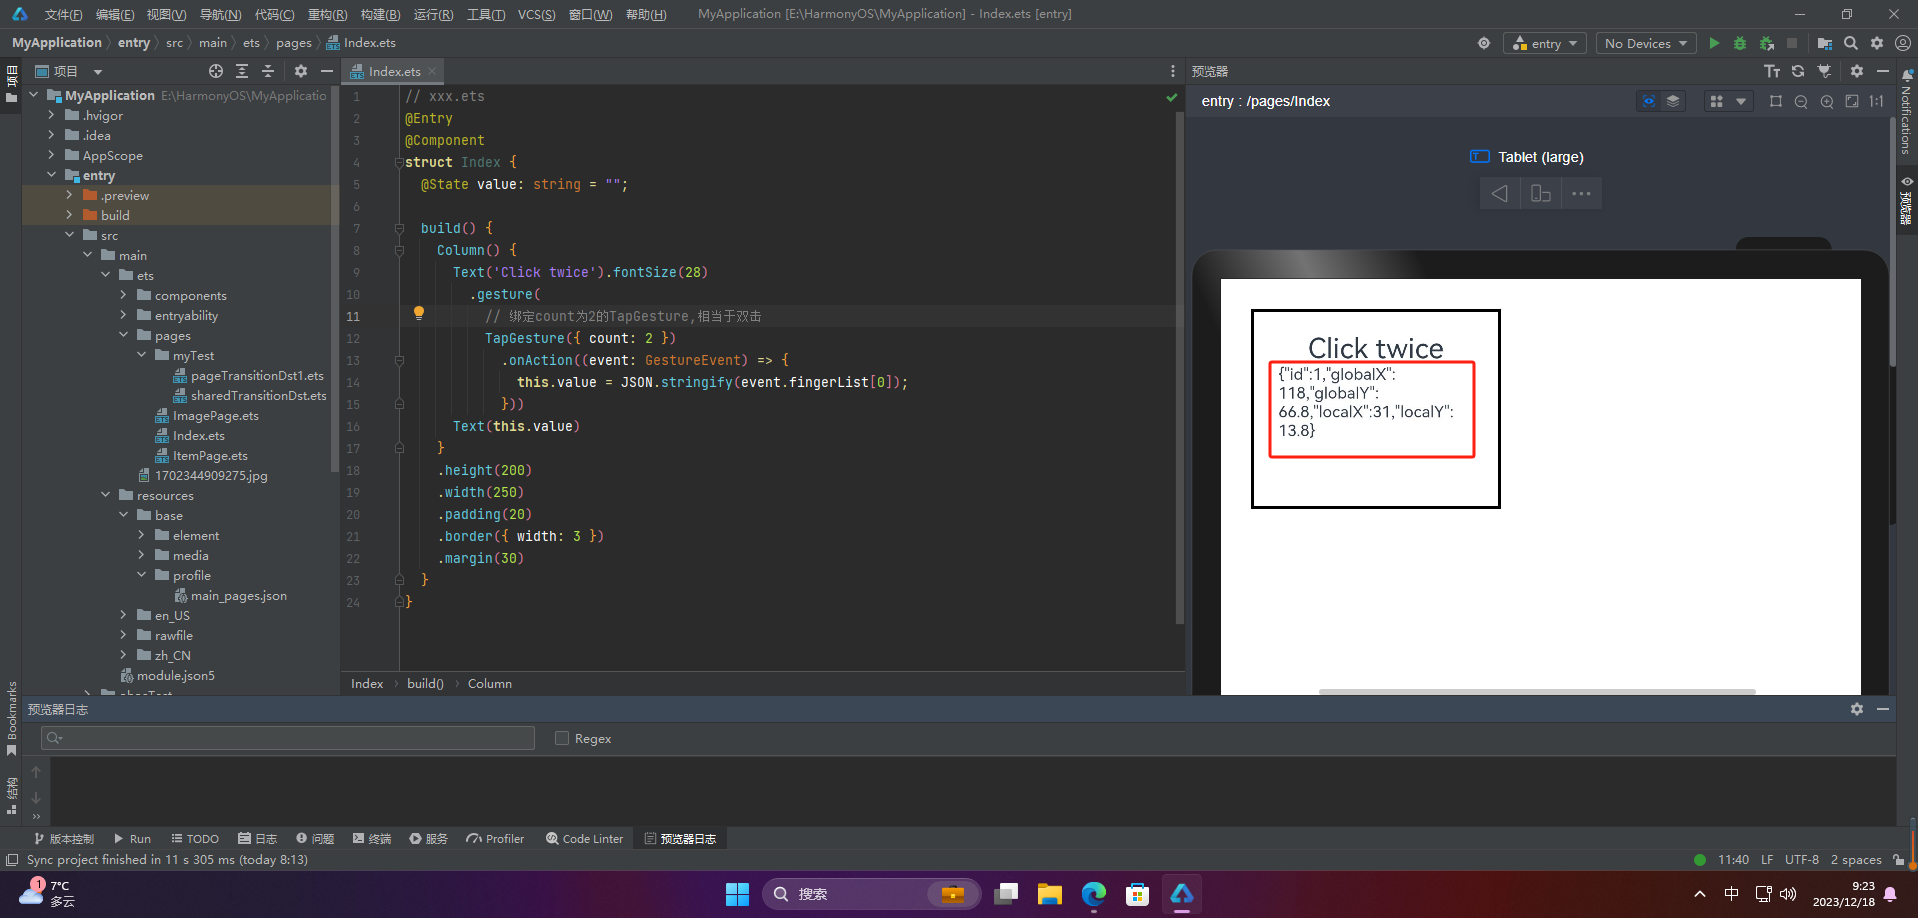
Task: Open previewer panel settings gear
Action: [1857, 71]
